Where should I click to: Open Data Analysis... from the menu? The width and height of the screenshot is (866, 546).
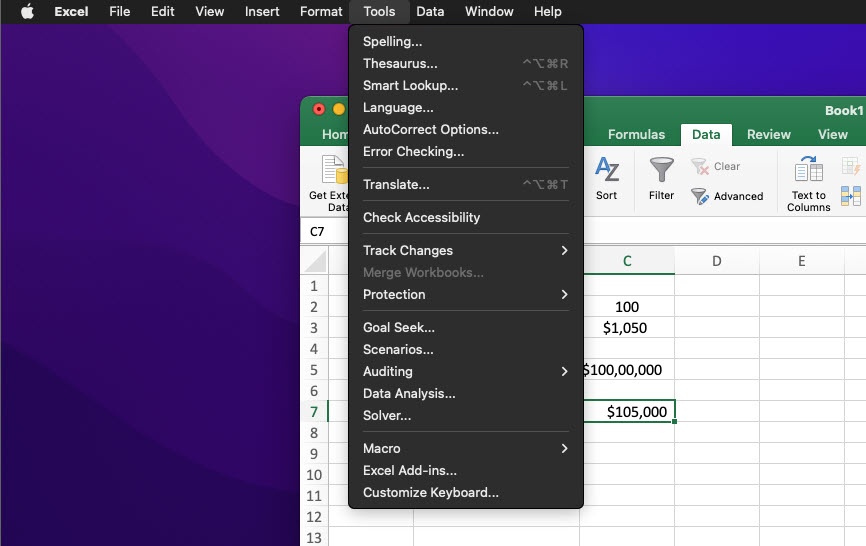coord(466,394)
